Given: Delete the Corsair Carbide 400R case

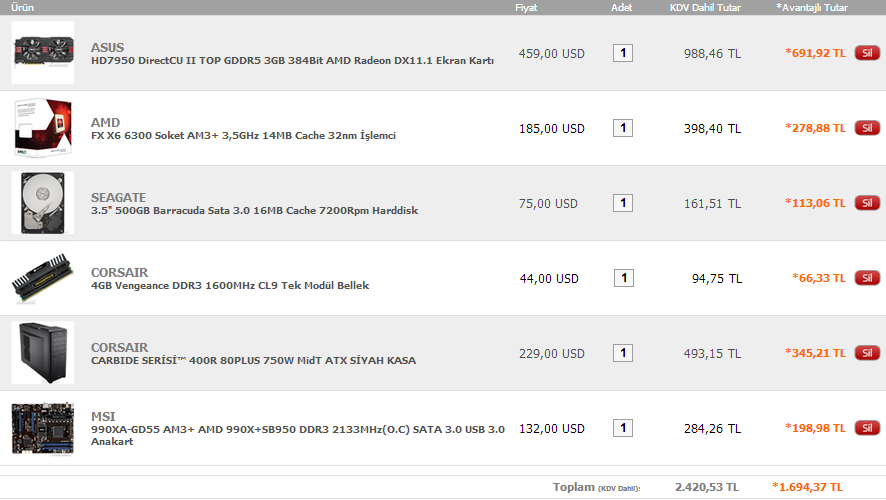Looking at the screenshot, I should pyautogui.click(x=867, y=353).
